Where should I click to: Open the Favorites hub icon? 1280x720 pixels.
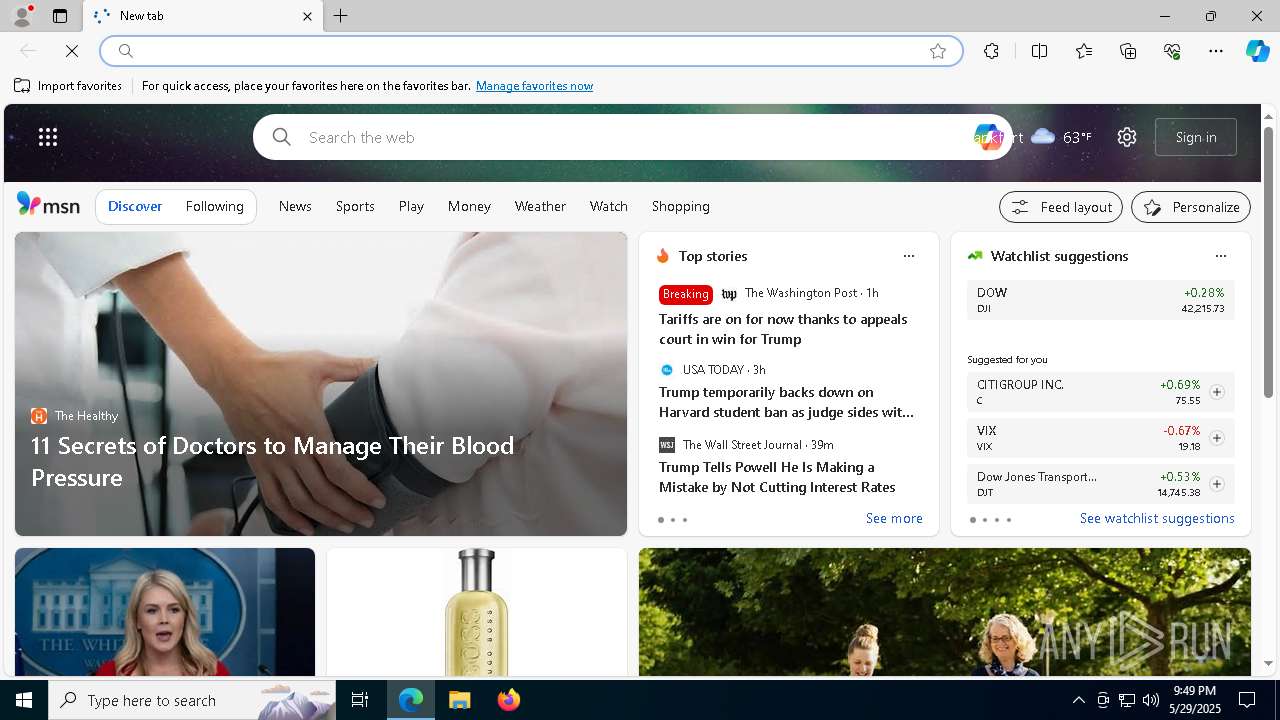[x=1084, y=51]
